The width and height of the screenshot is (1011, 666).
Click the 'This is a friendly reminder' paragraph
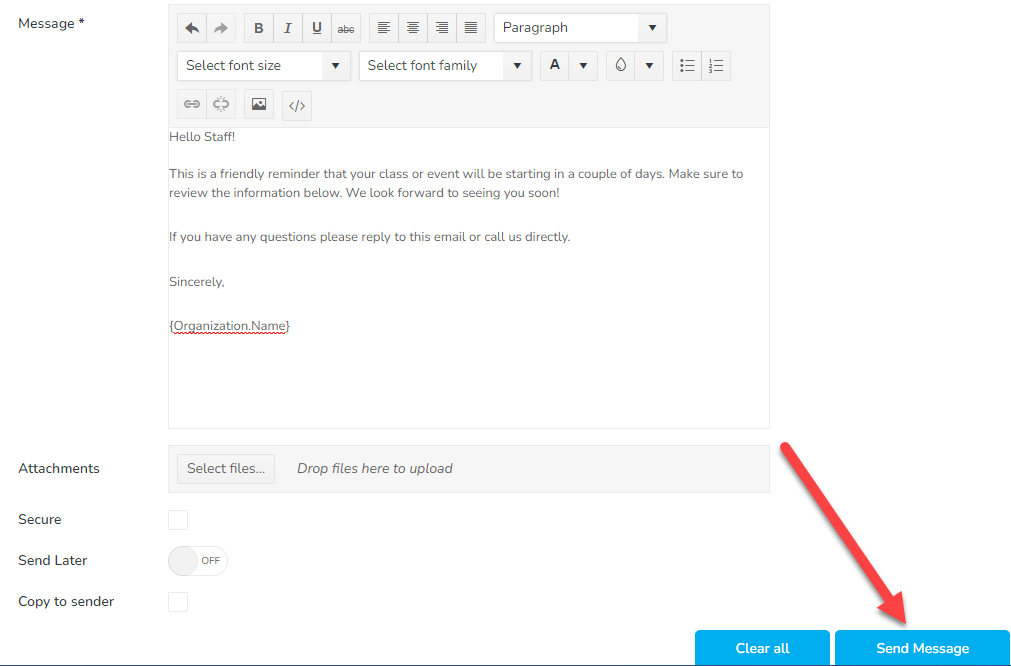(456, 183)
